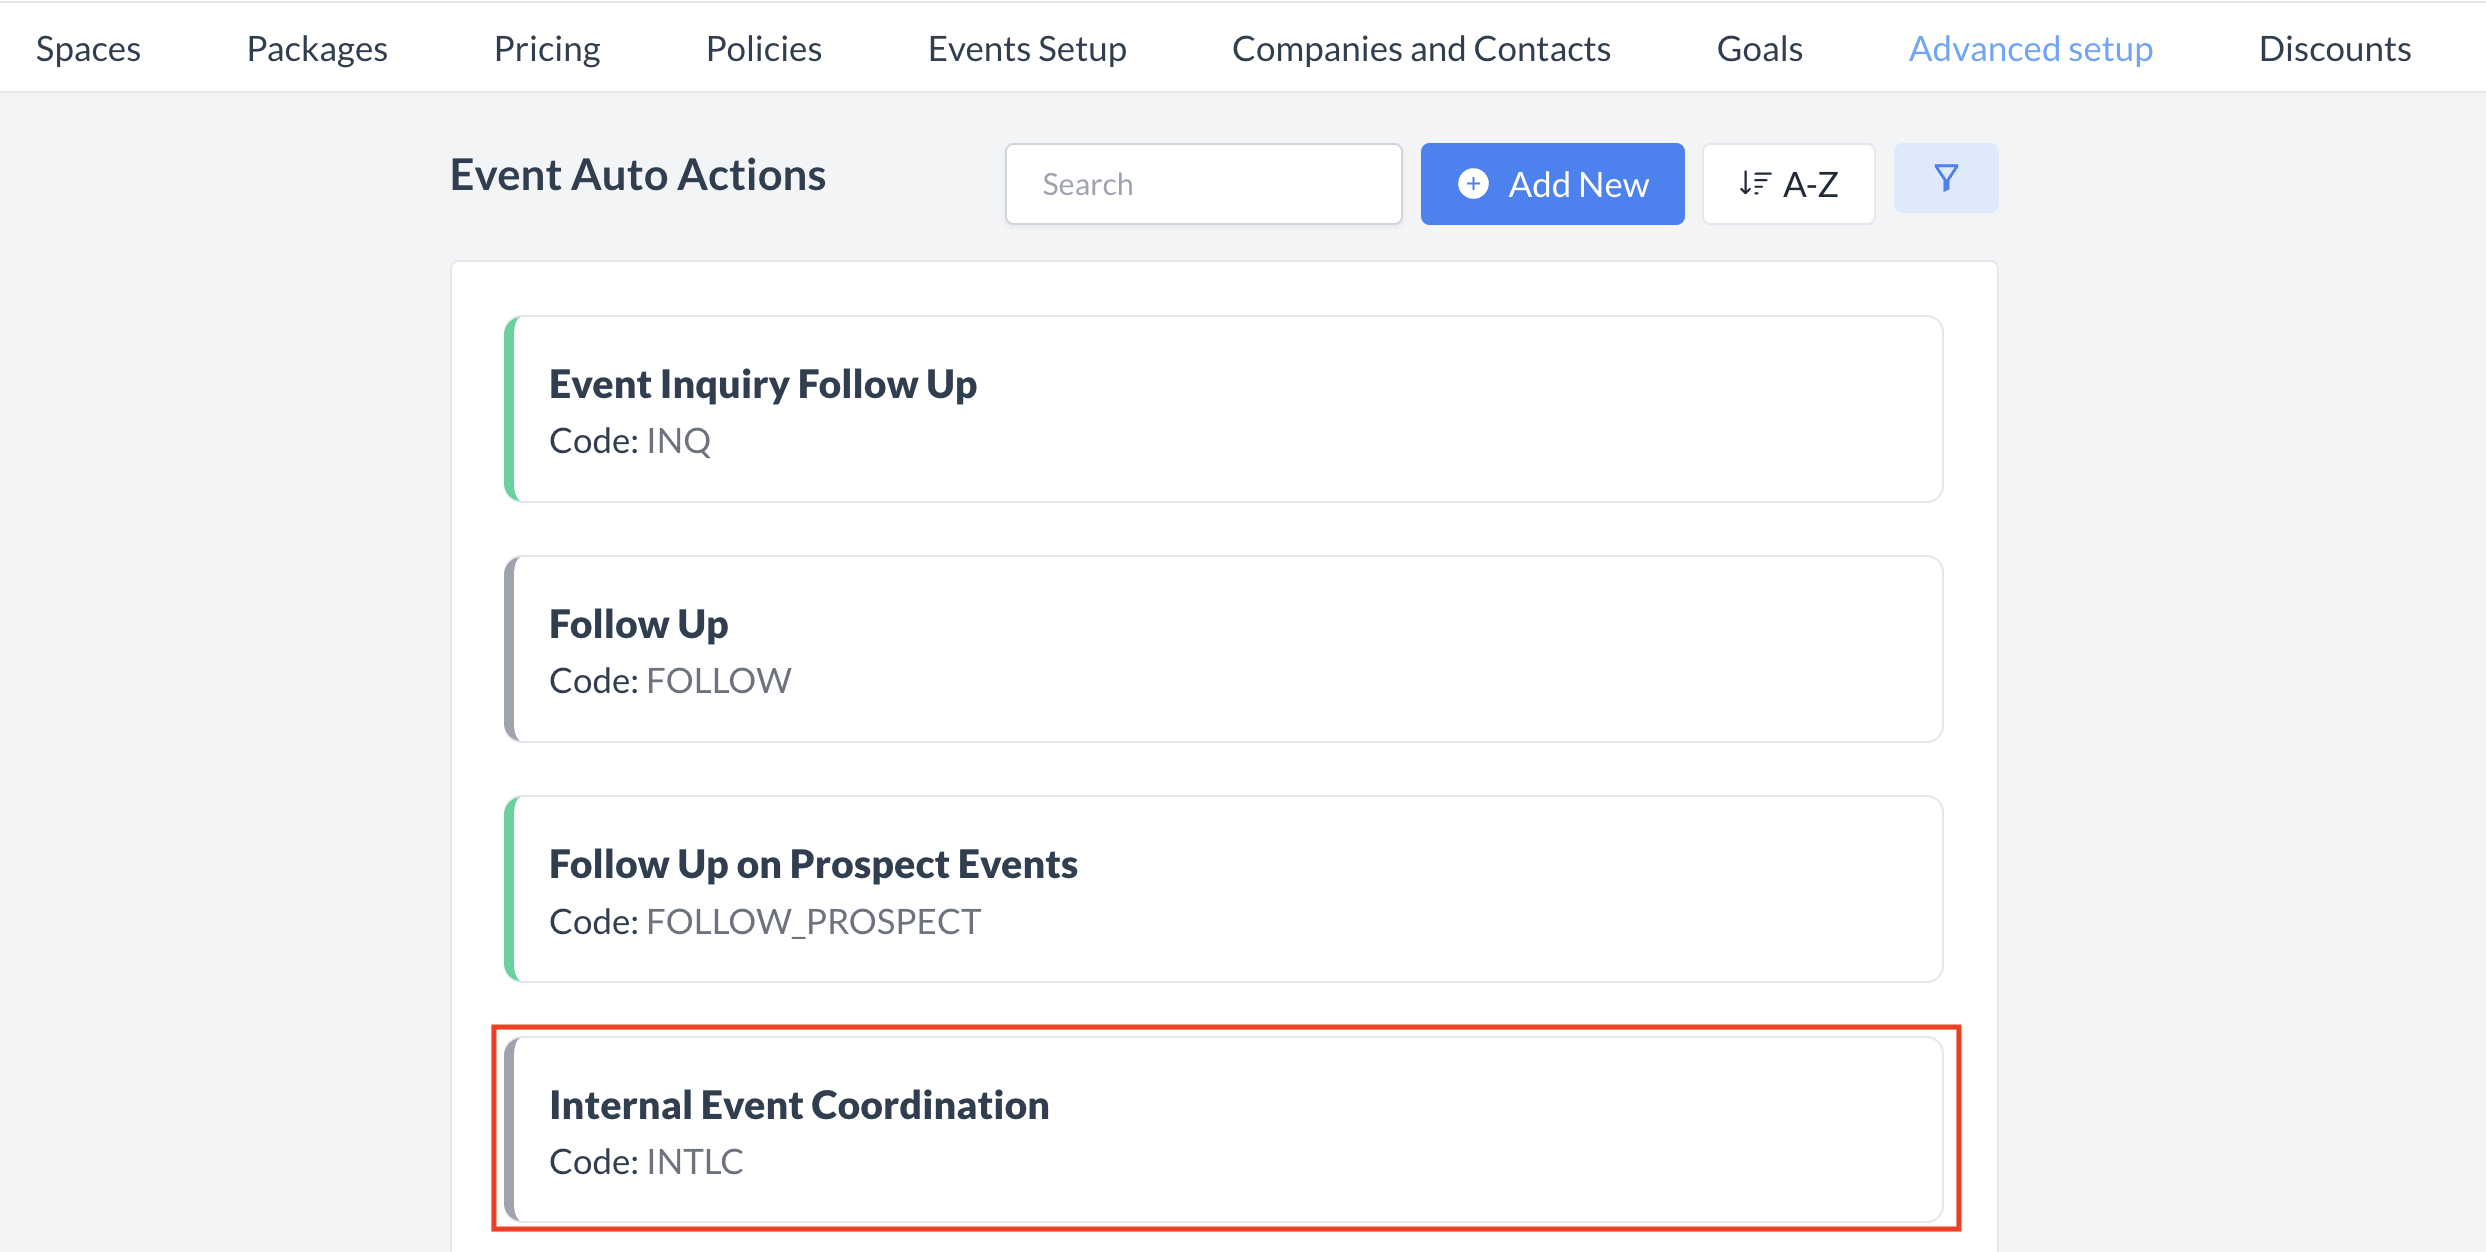Open the Goals section

point(1759,47)
